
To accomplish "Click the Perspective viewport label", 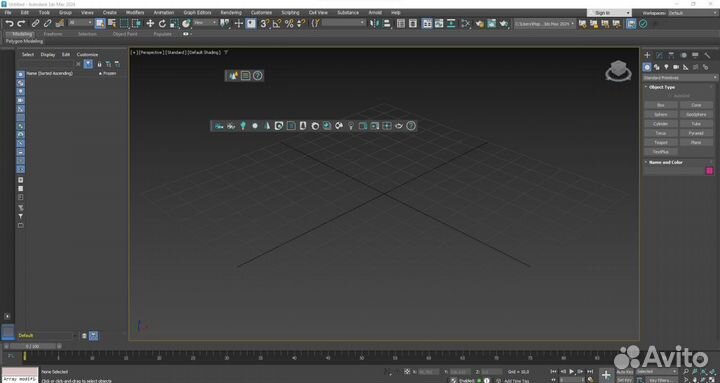I will point(152,52).
